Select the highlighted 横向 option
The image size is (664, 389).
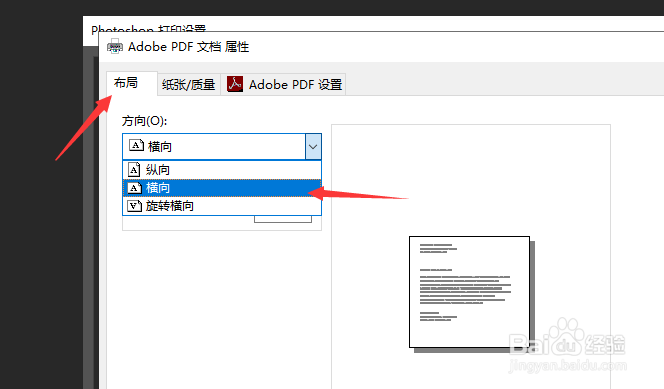click(222, 188)
